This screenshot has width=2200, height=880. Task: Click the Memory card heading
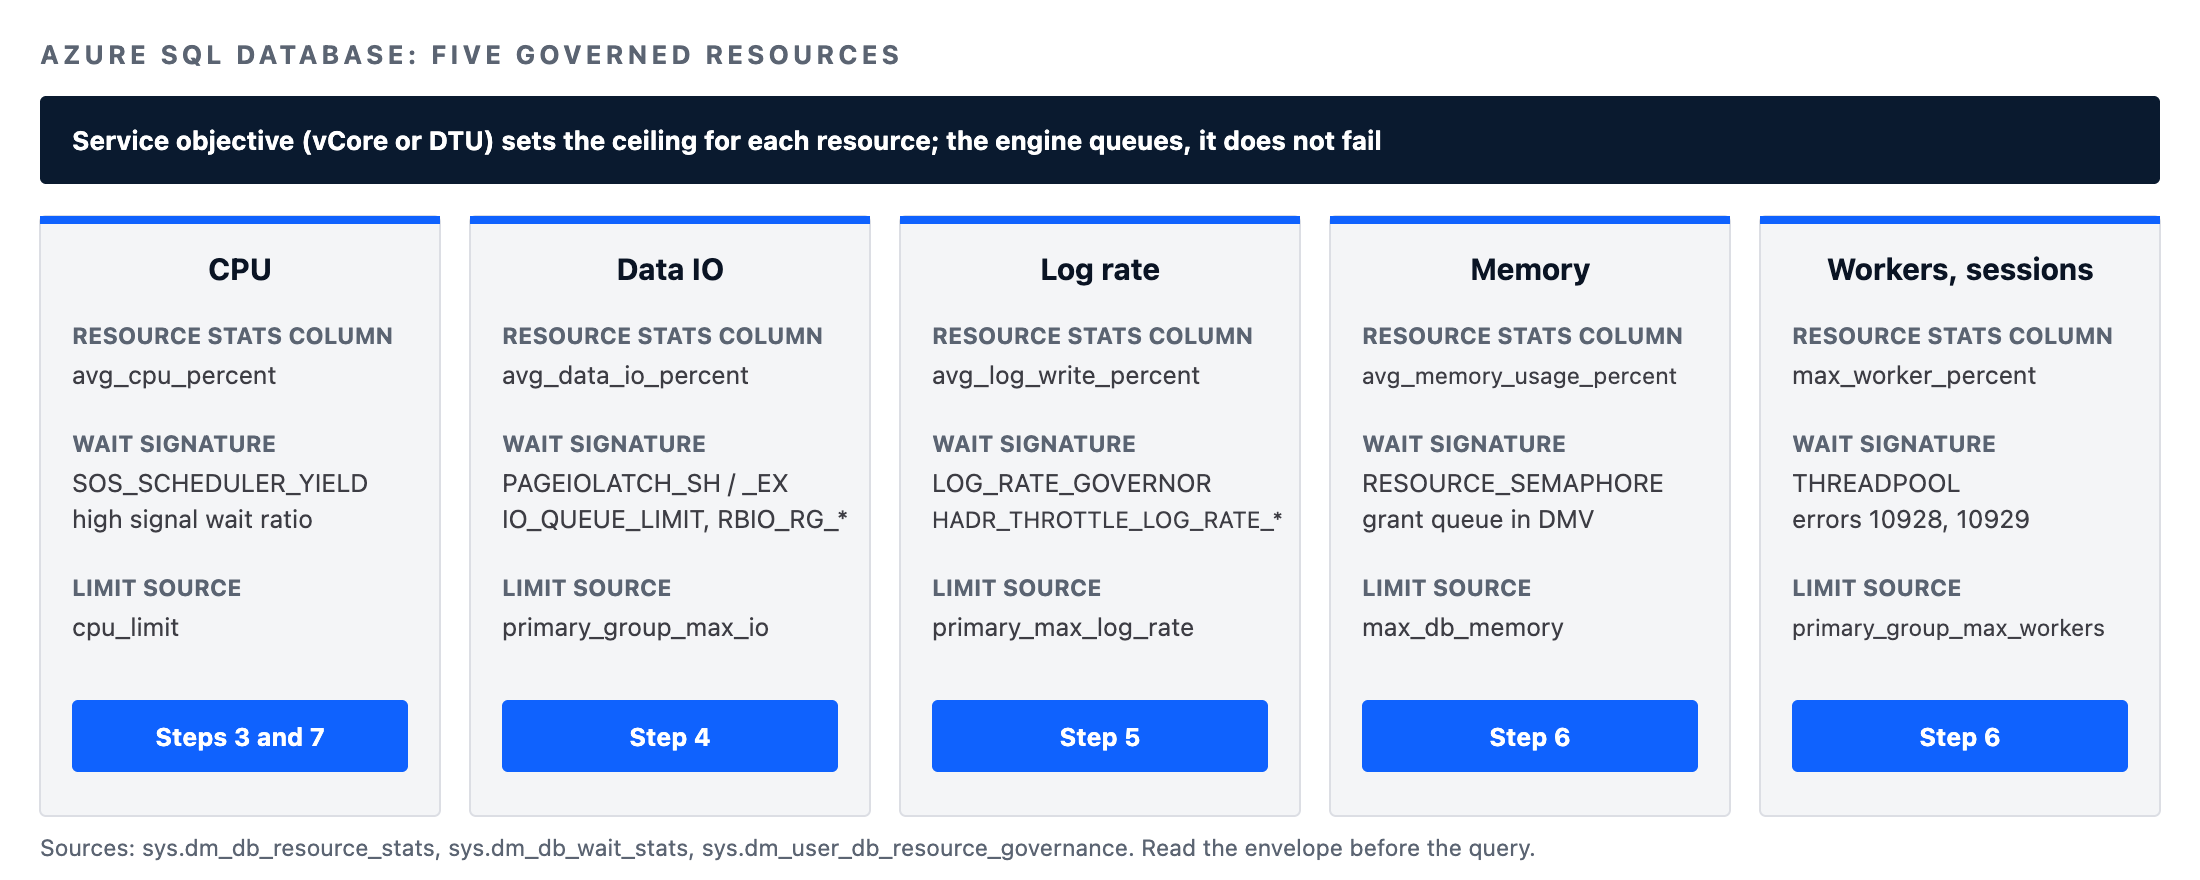point(1530,269)
